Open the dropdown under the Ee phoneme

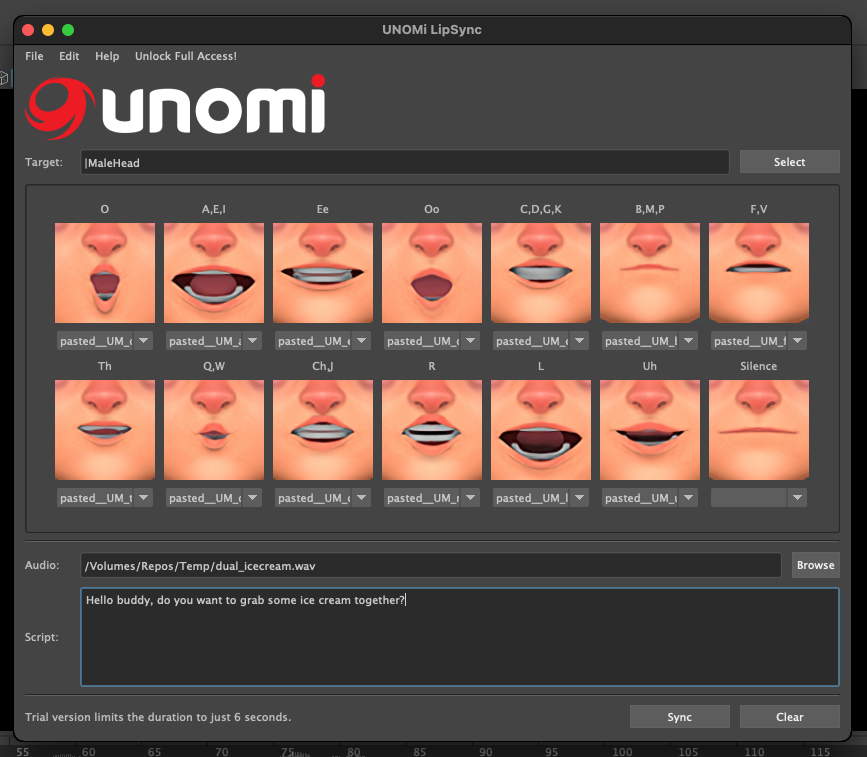point(322,341)
